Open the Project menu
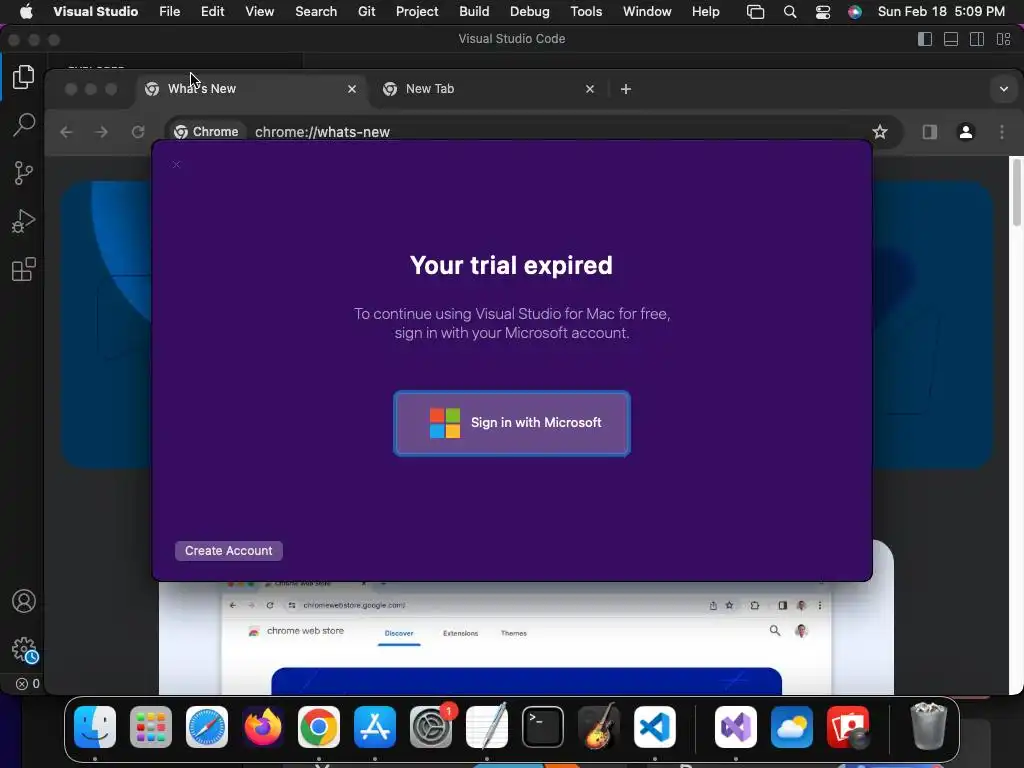This screenshot has height=768, width=1024. [x=417, y=12]
